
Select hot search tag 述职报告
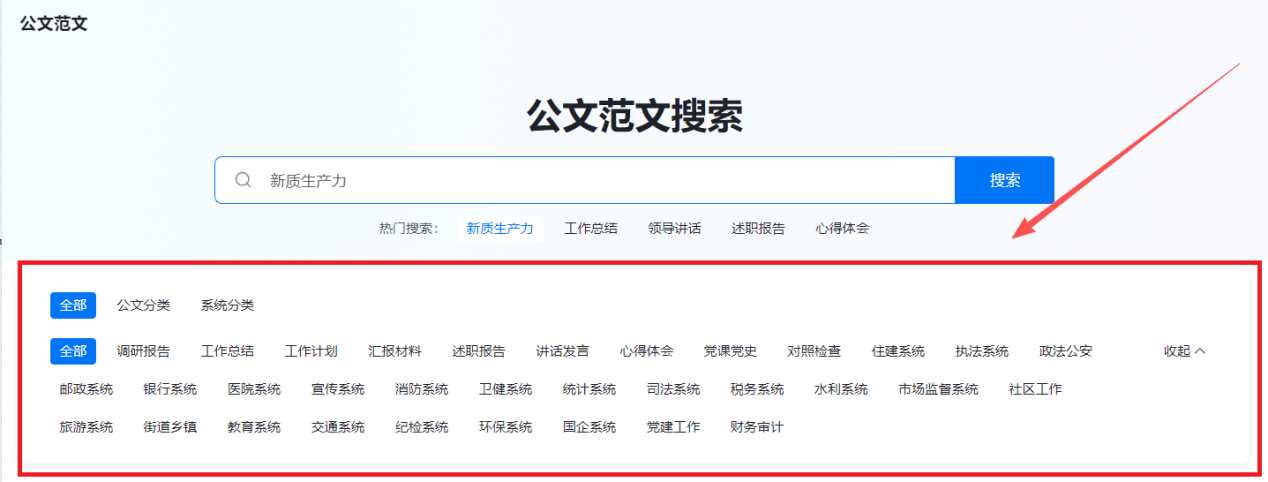click(x=758, y=228)
